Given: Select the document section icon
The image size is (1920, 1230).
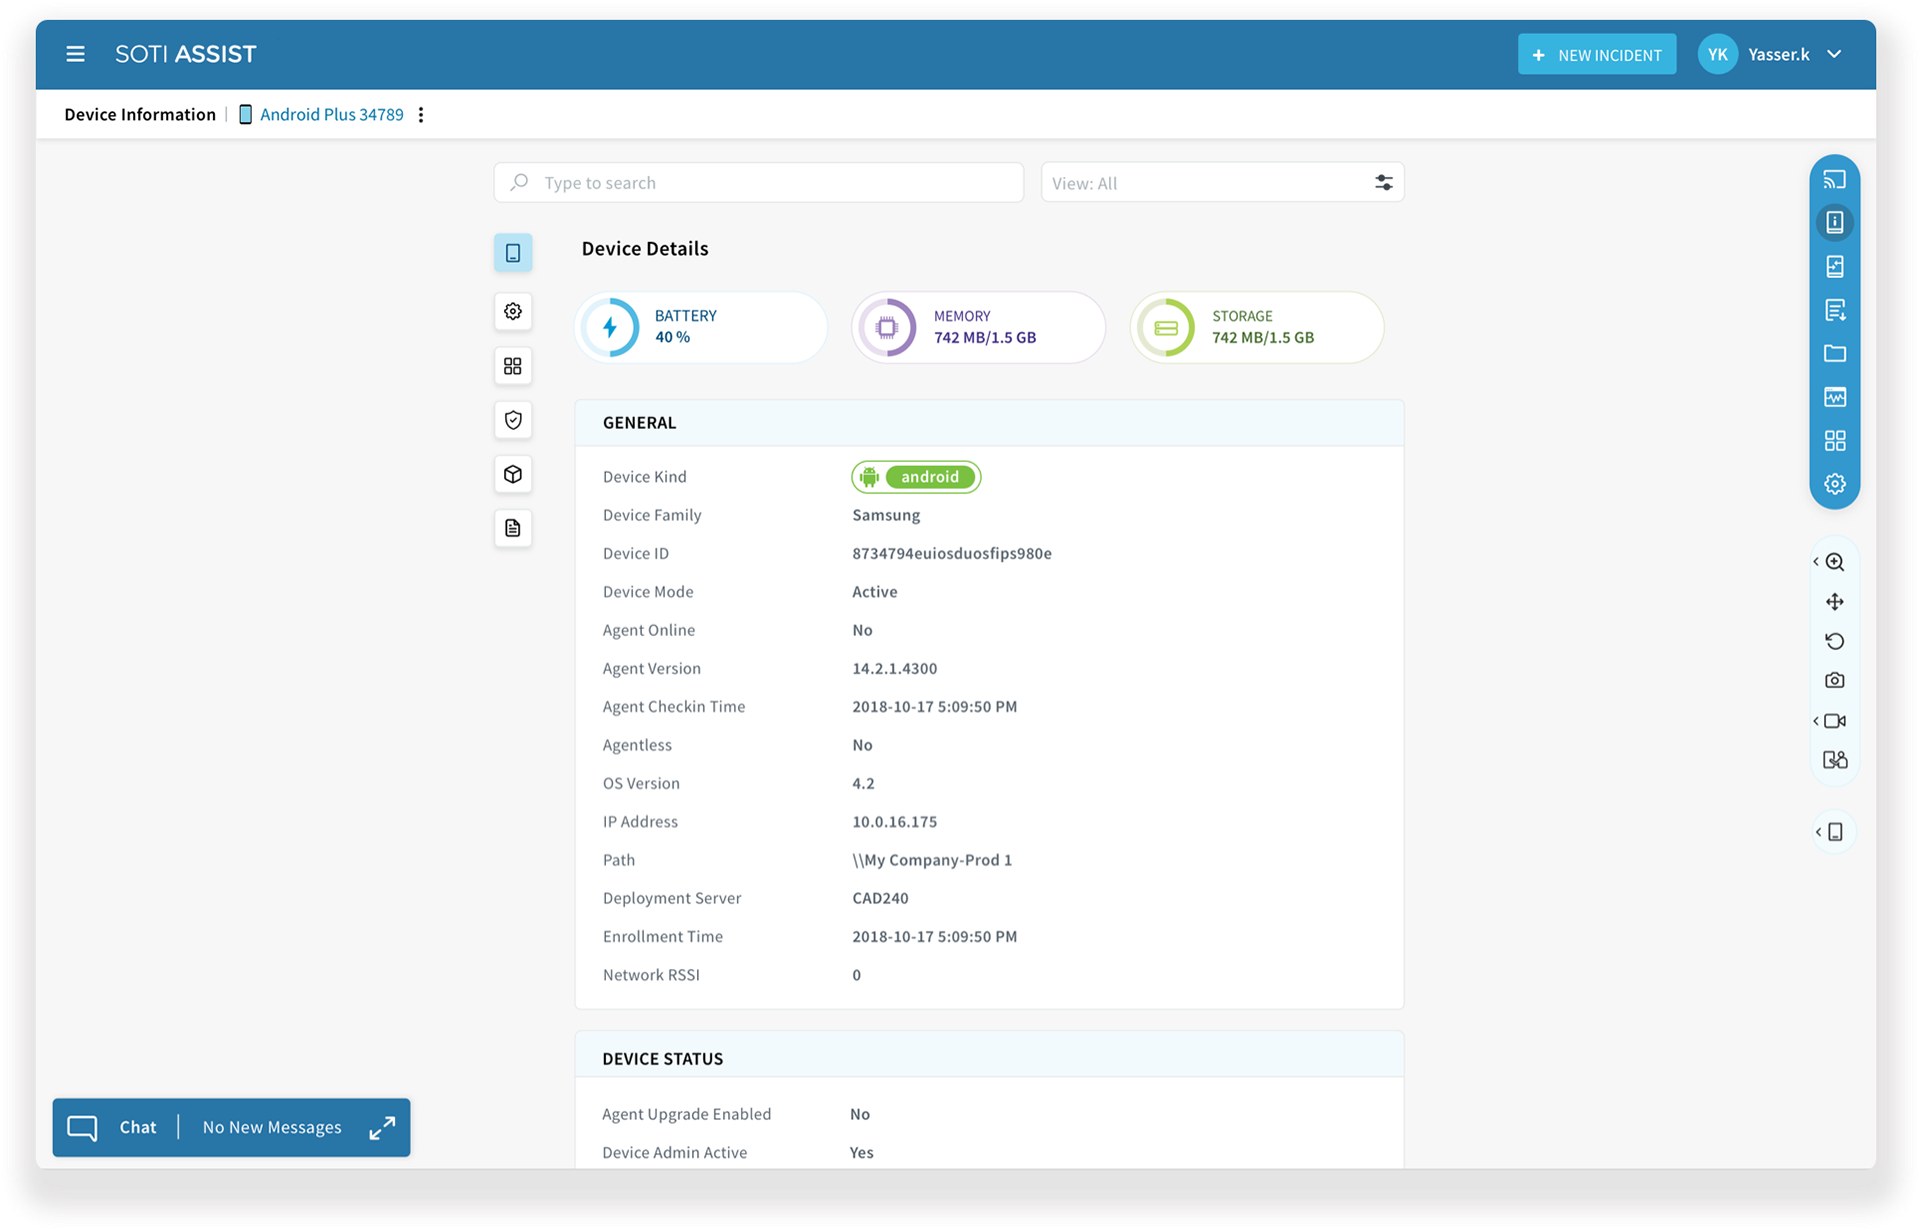Looking at the screenshot, I should tap(513, 528).
